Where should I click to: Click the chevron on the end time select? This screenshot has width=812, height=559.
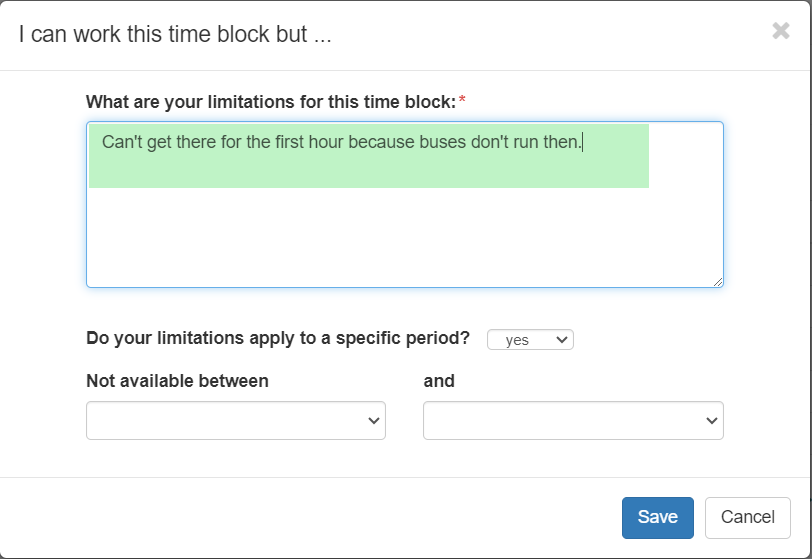(711, 422)
